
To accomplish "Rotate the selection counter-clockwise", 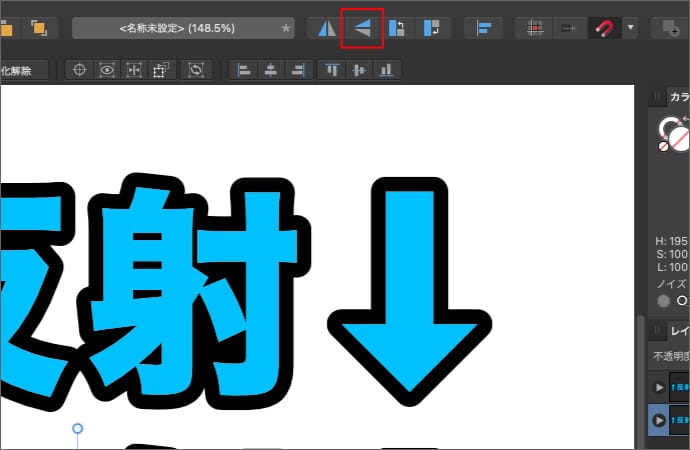I will (397, 28).
